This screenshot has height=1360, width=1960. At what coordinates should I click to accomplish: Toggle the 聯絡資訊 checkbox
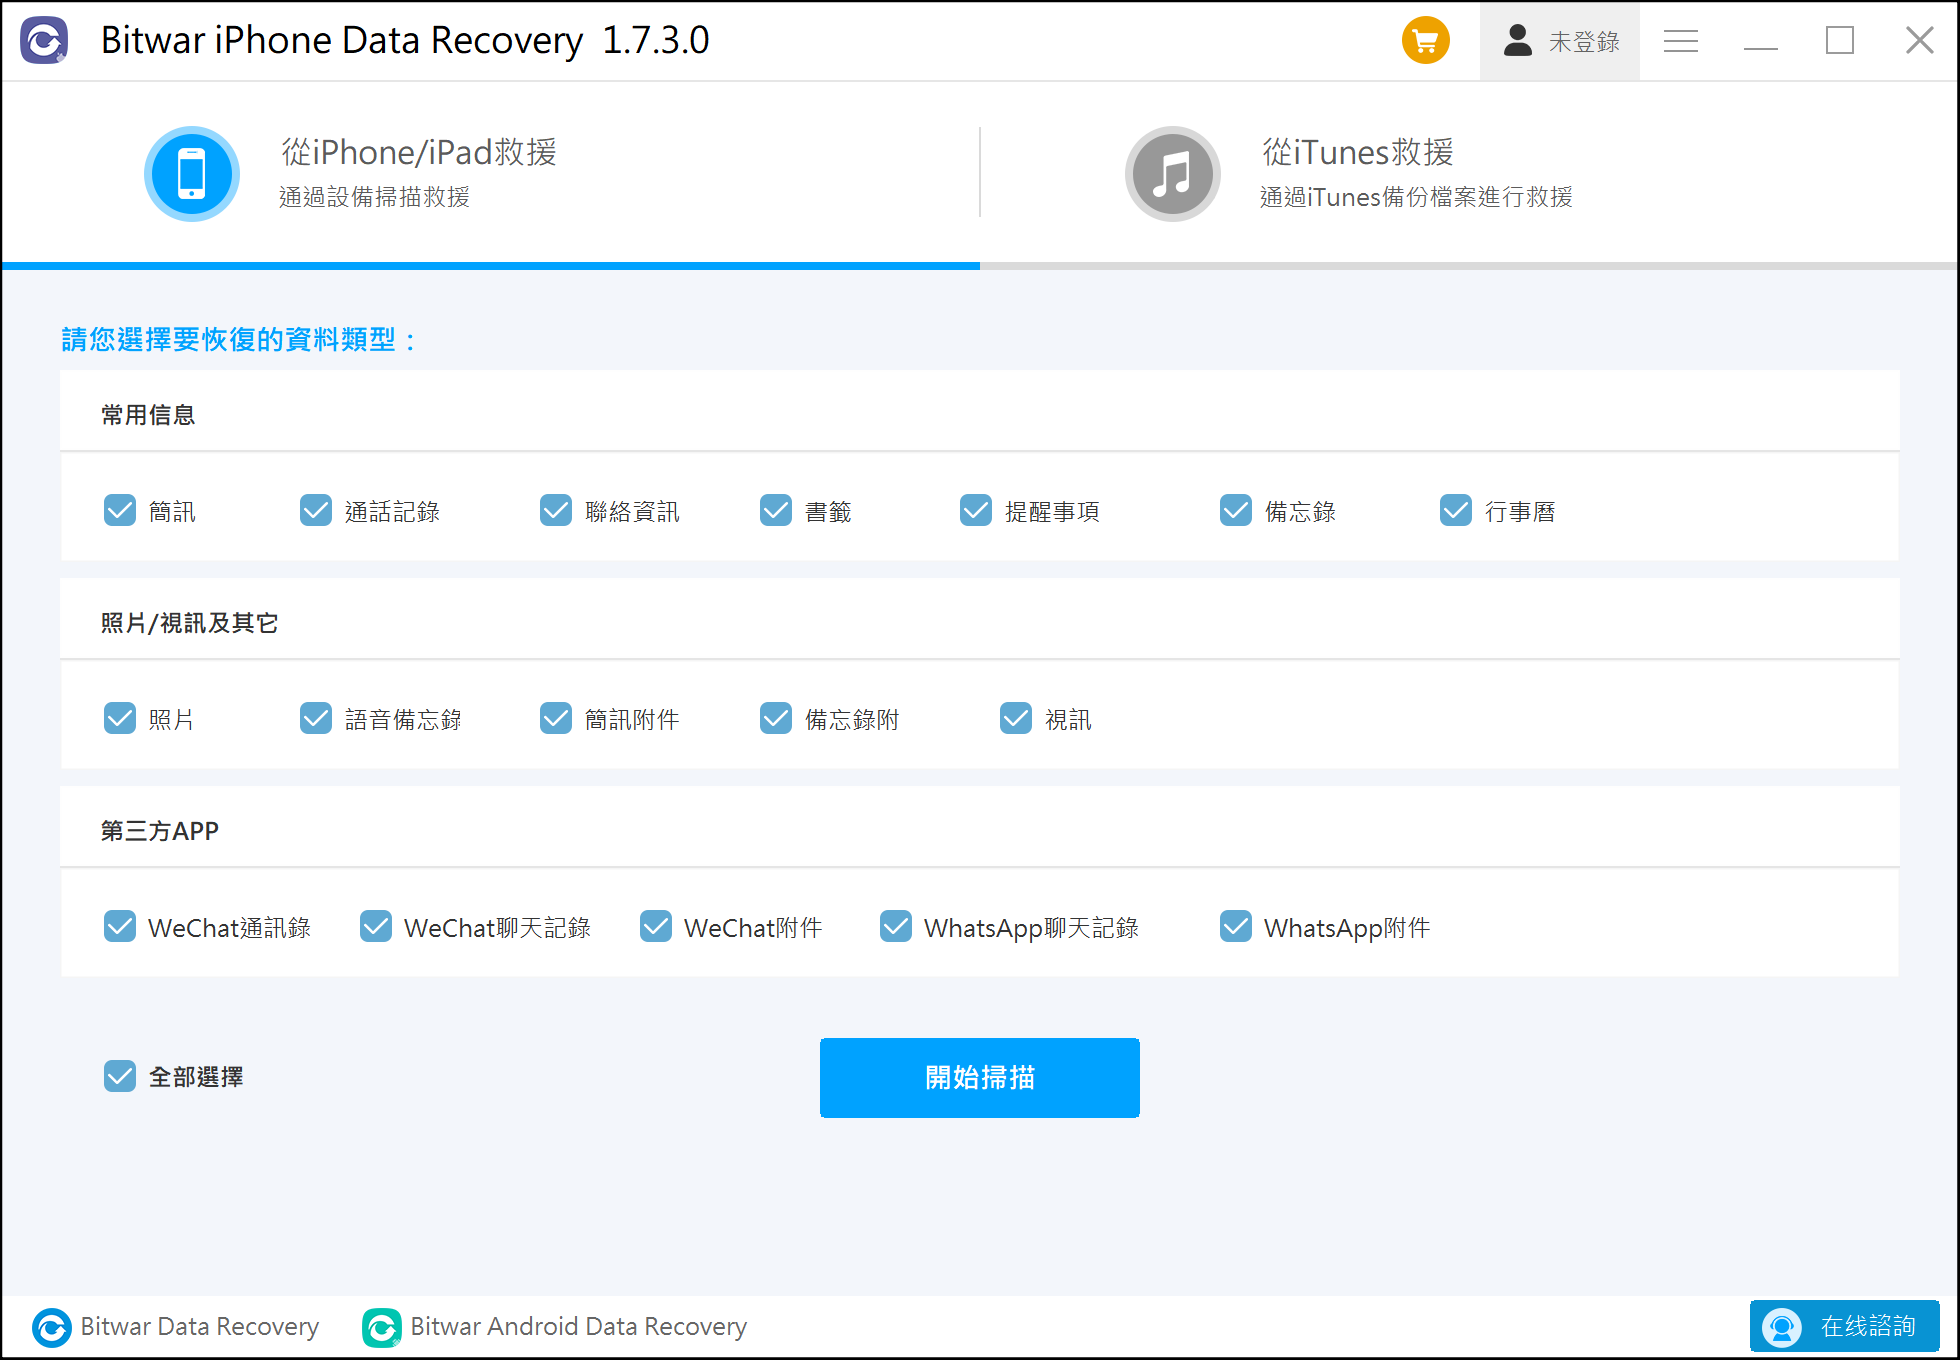pyautogui.click(x=556, y=510)
